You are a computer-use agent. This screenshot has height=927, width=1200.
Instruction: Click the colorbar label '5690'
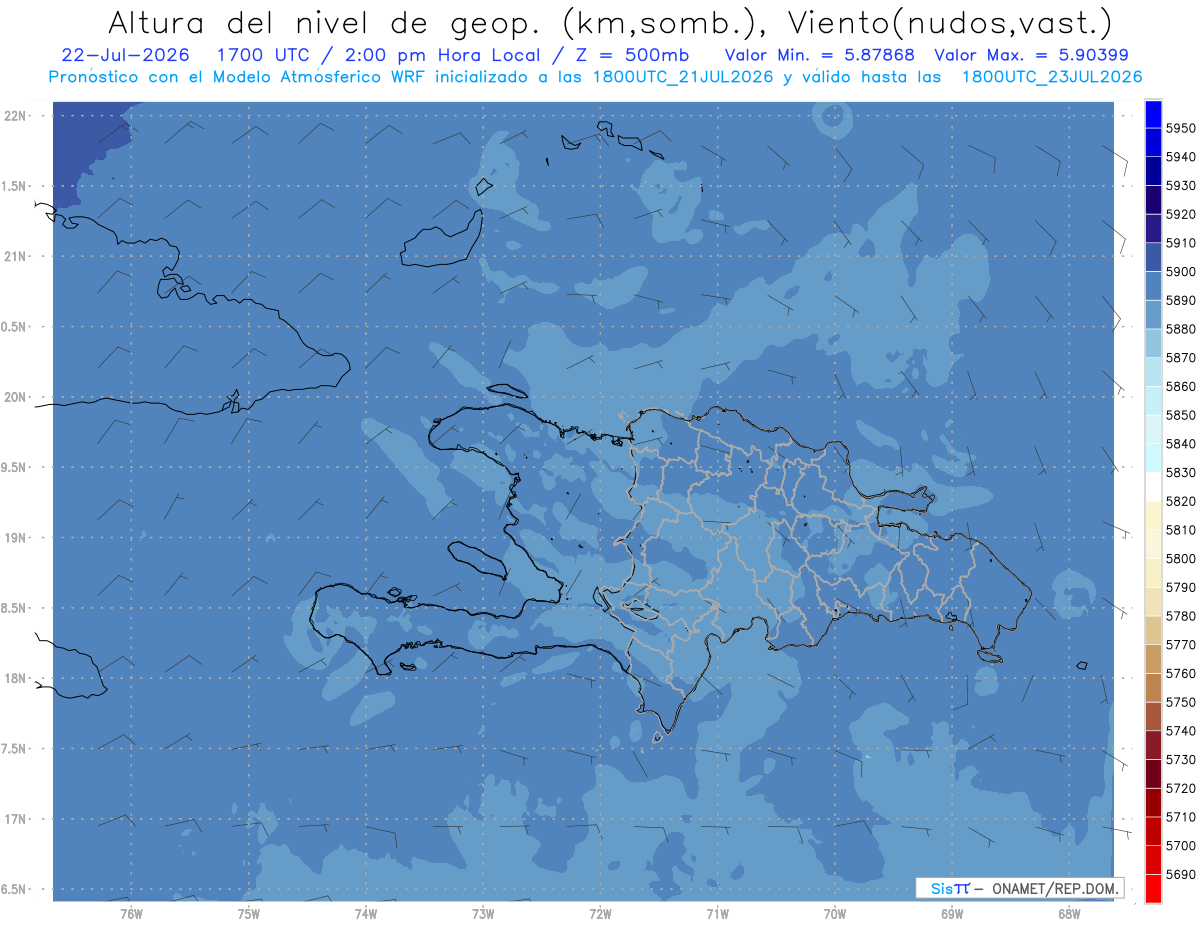1180,874
